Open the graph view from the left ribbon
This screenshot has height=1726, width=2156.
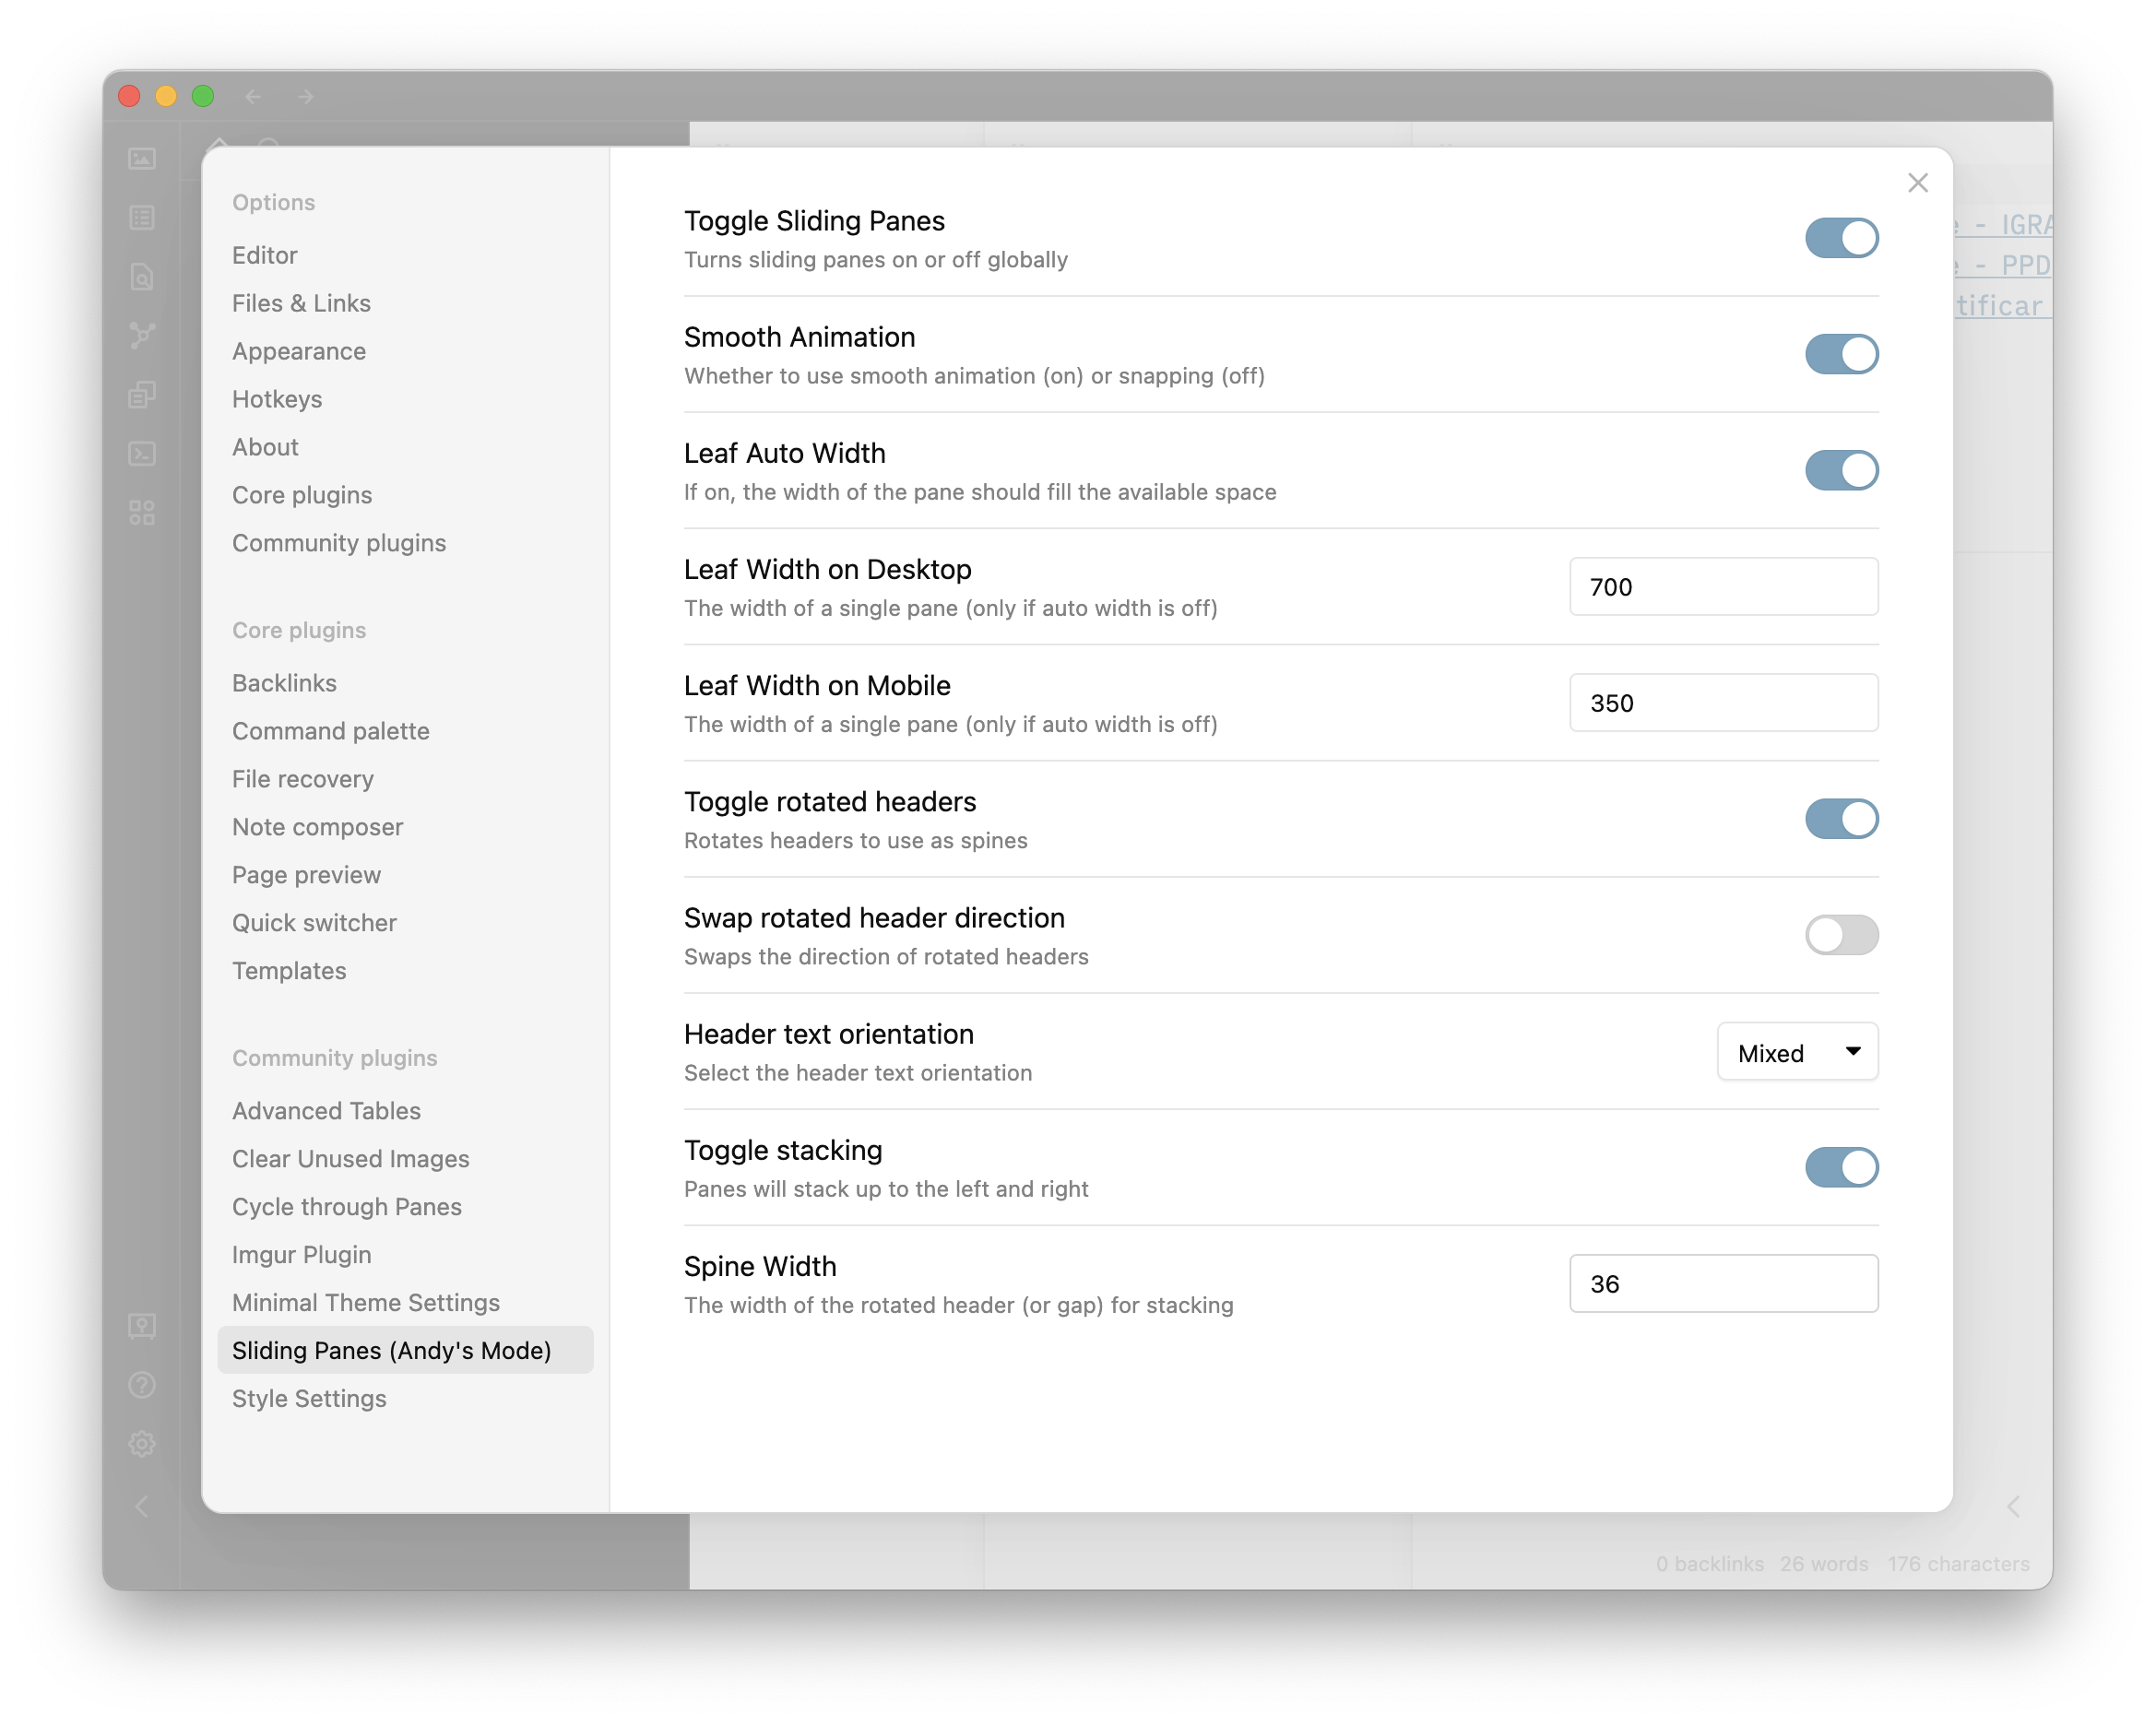click(x=142, y=336)
